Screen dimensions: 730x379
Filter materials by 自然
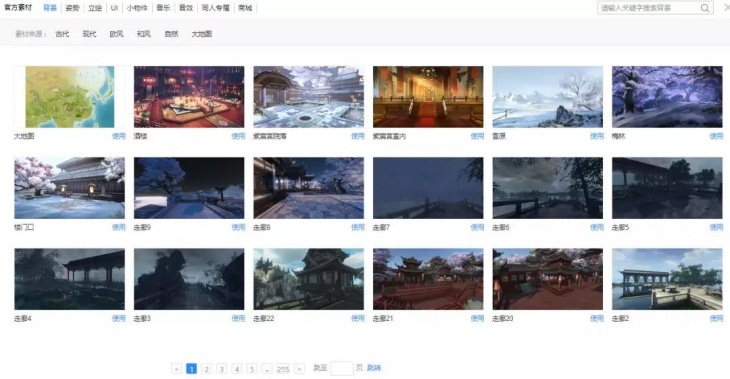[171, 34]
